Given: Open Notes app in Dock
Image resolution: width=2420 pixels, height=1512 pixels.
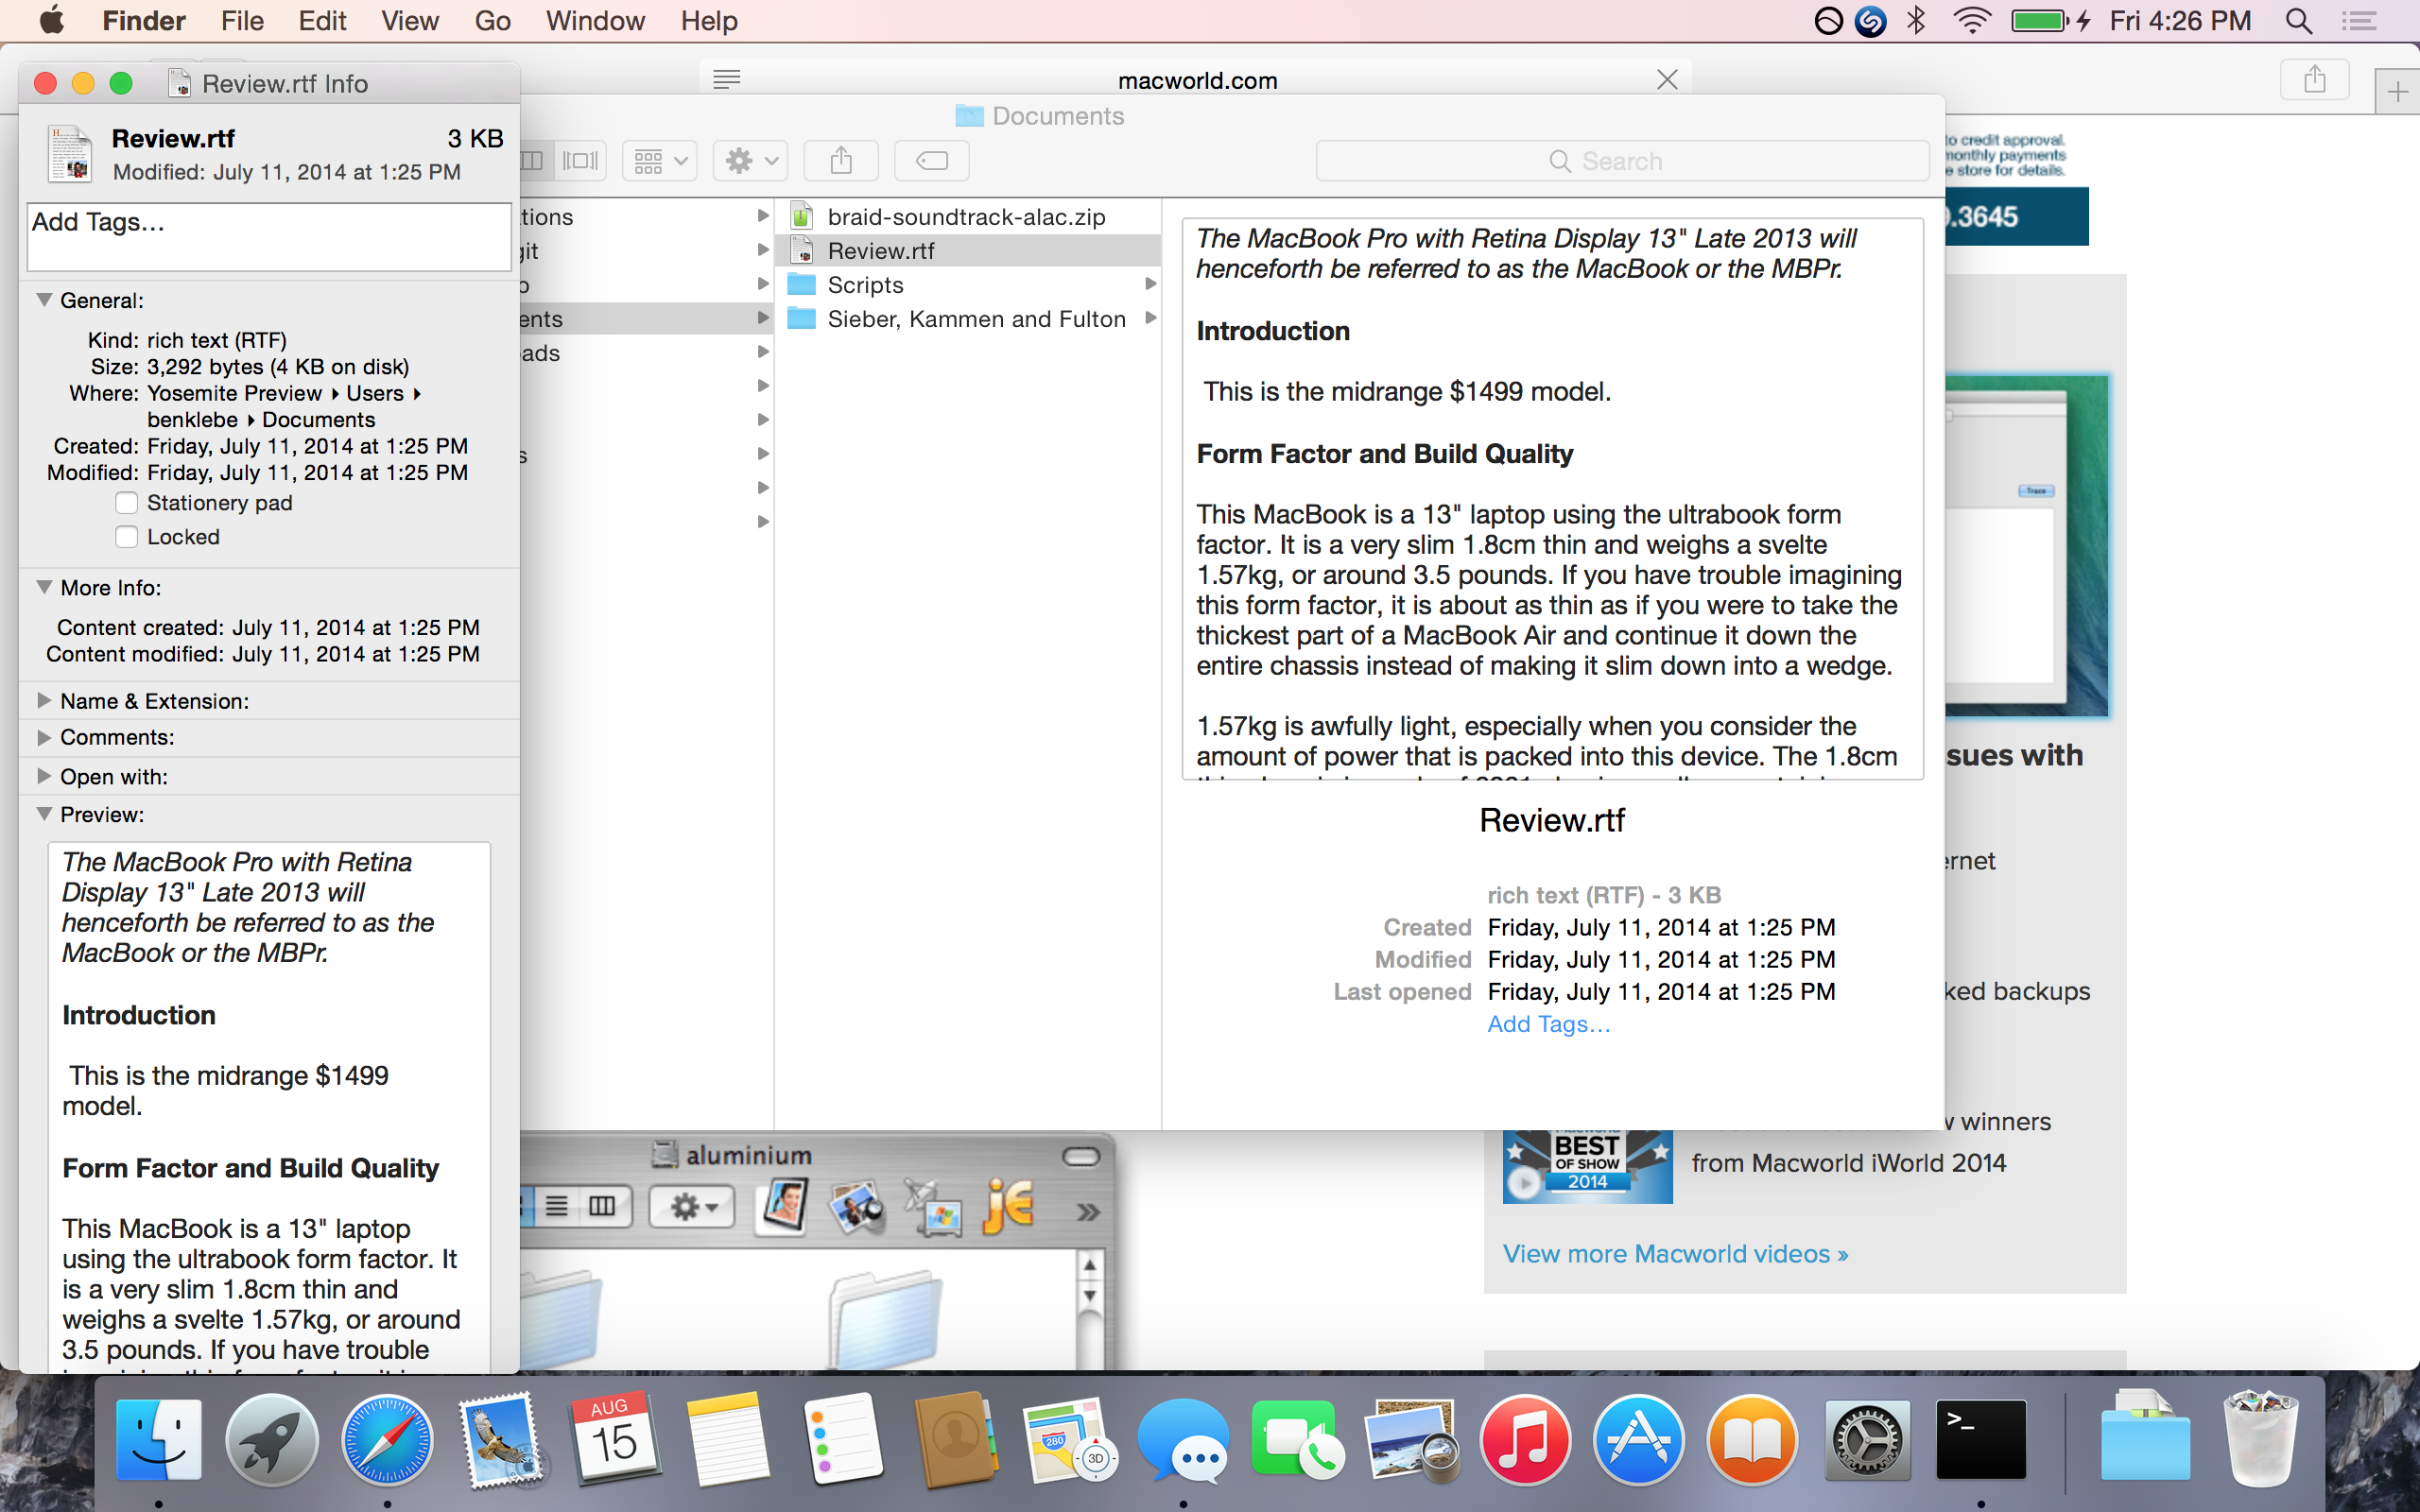Looking at the screenshot, I should click(x=728, y=1440).
